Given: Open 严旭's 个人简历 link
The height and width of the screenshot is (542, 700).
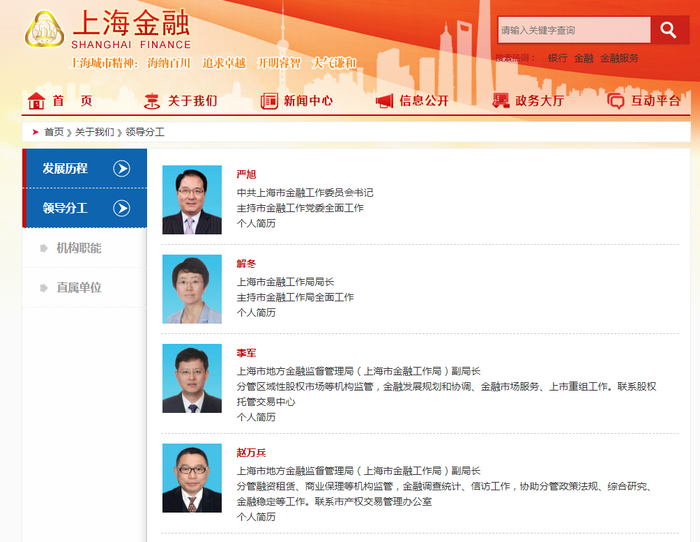Looking at the screenshot, I should 255,223.
